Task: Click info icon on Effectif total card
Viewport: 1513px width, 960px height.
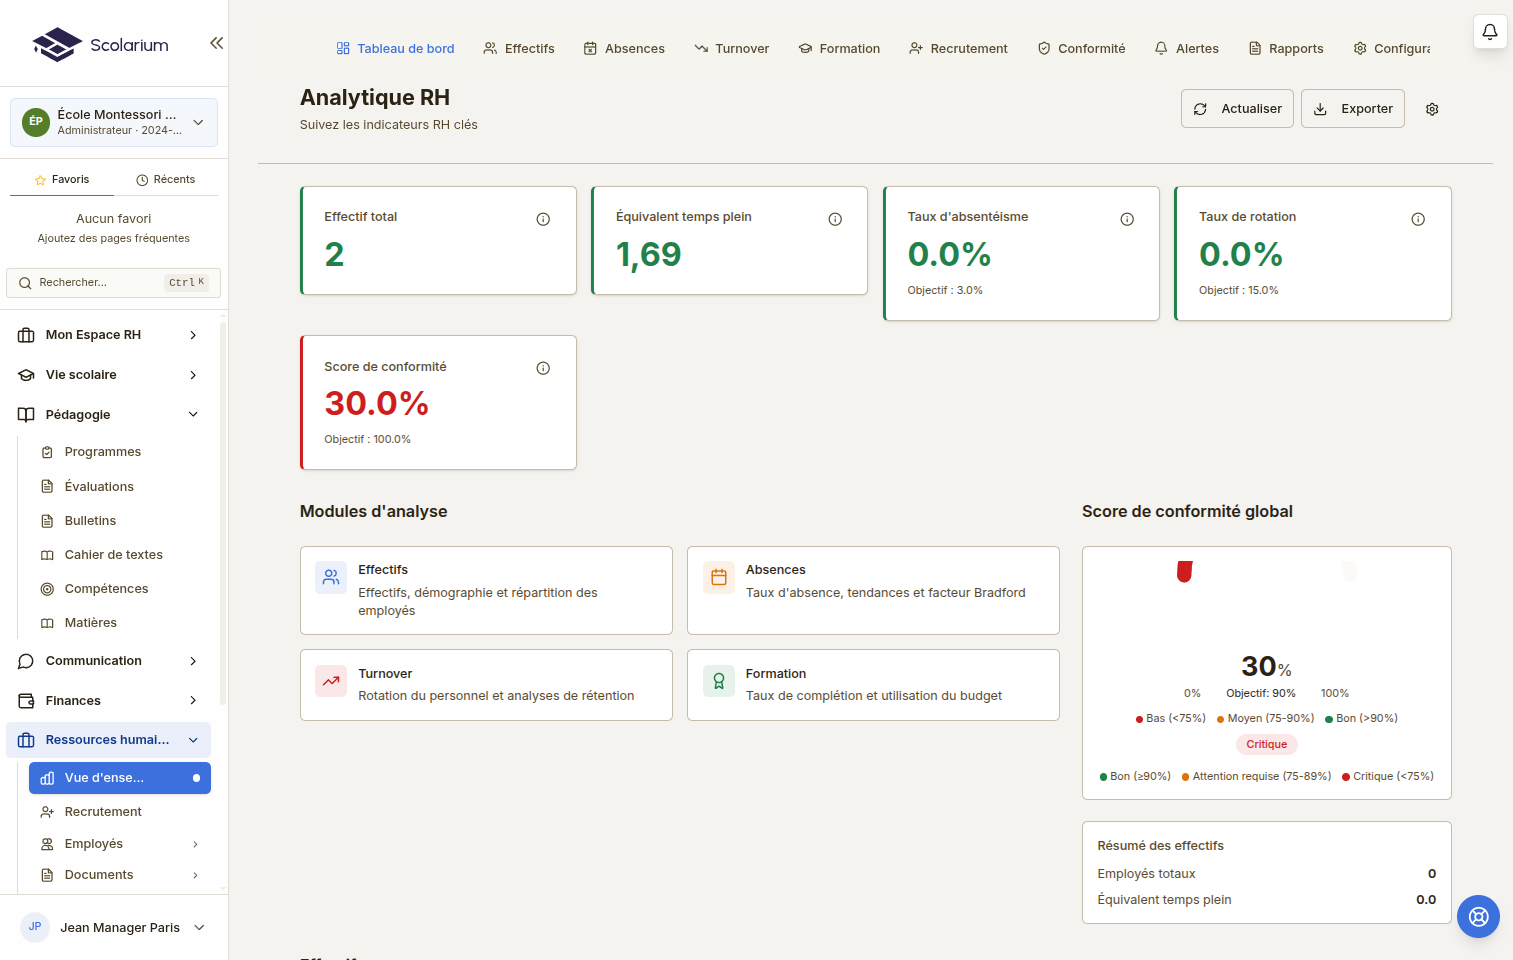Action: tap(543, 219)
